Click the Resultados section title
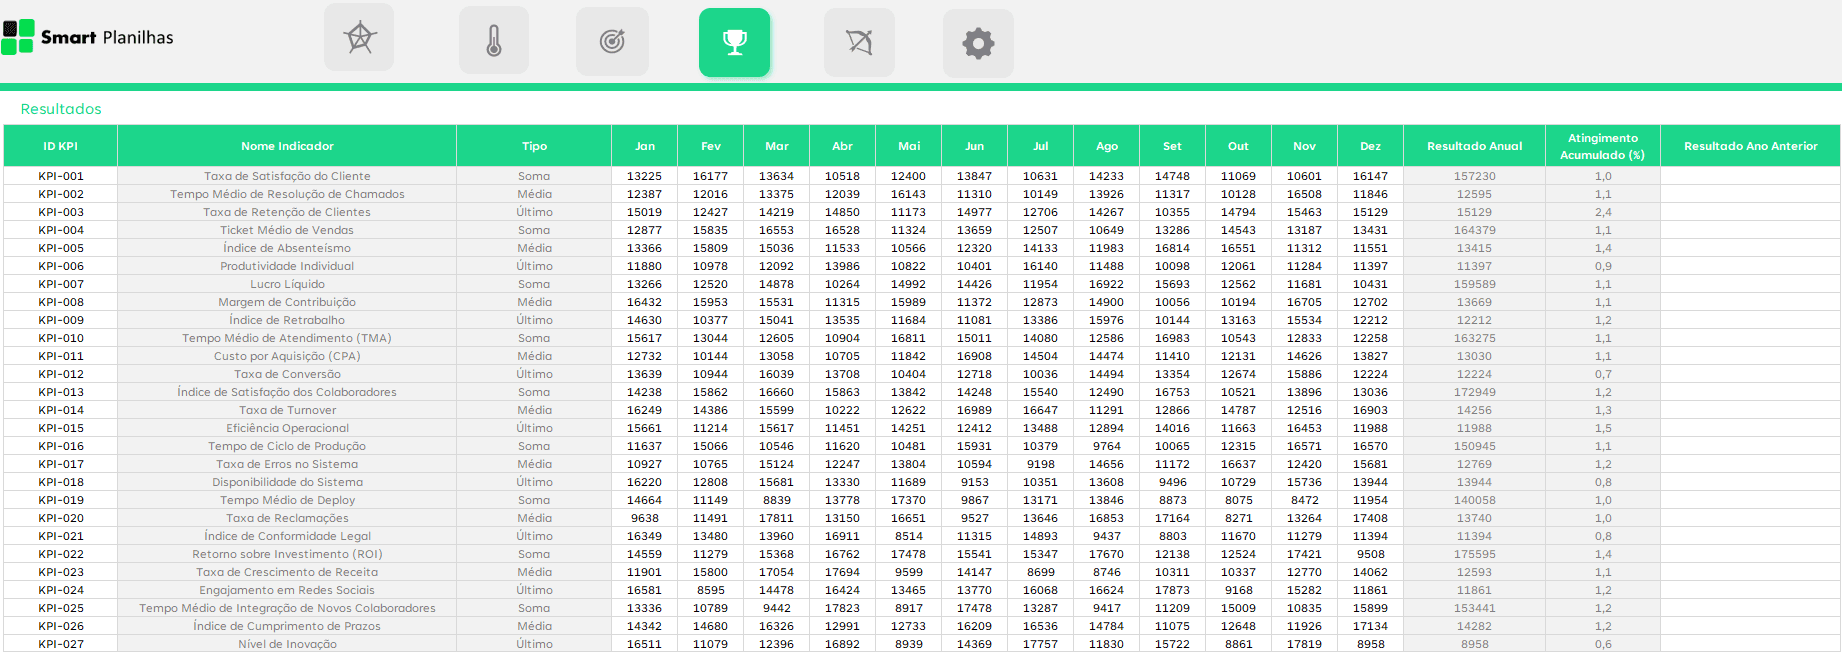Viewport: 1842px width, 652px height. [x=61, y=109]
